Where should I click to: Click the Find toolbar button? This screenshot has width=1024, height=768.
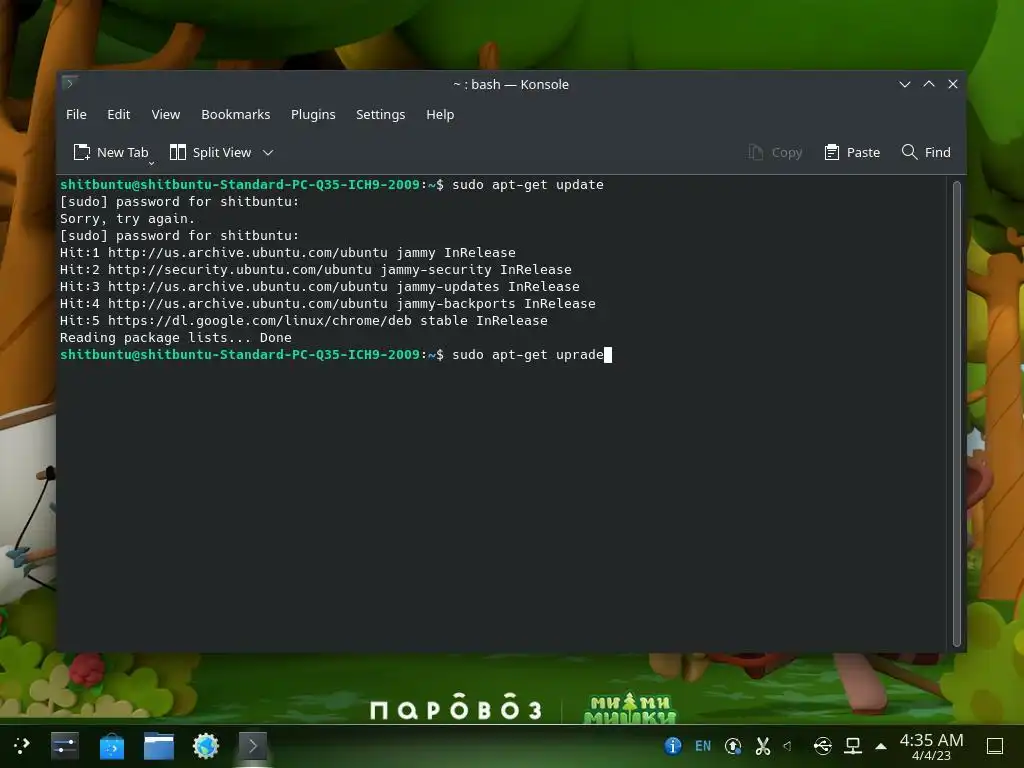pyautogui.click(x=926, y=152)
